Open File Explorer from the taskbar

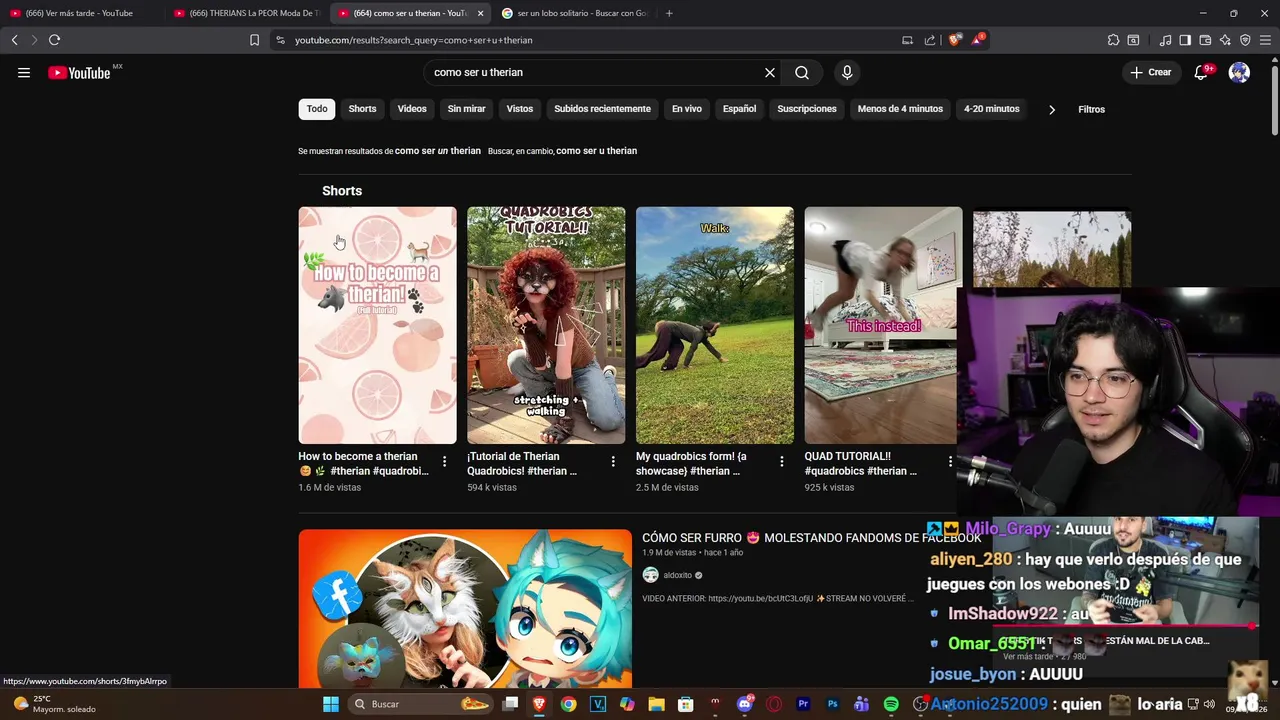pyautogui.click(x=656, y=704)
